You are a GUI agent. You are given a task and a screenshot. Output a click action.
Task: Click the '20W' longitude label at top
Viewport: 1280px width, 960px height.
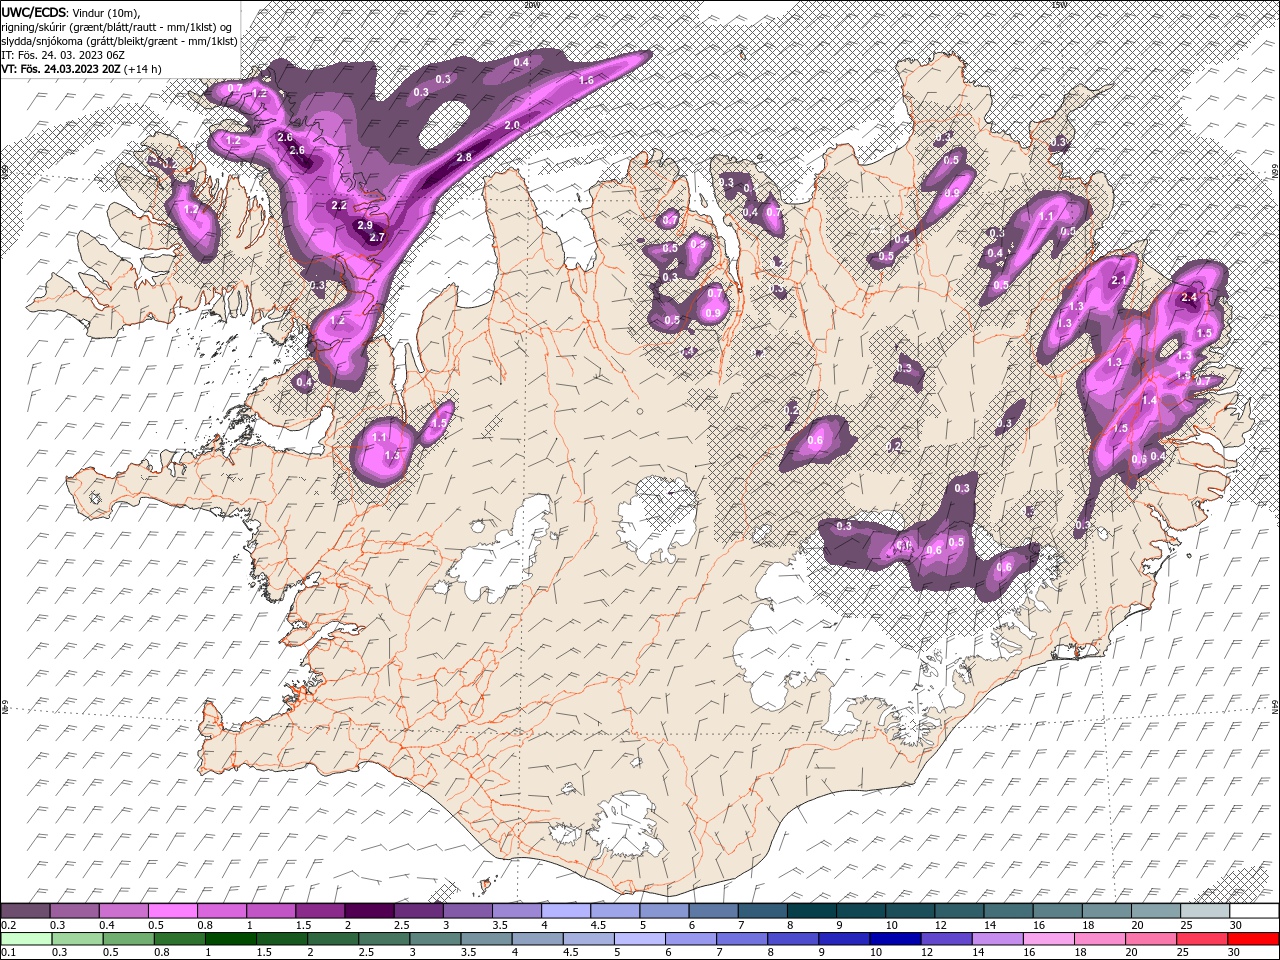(531, 4)
